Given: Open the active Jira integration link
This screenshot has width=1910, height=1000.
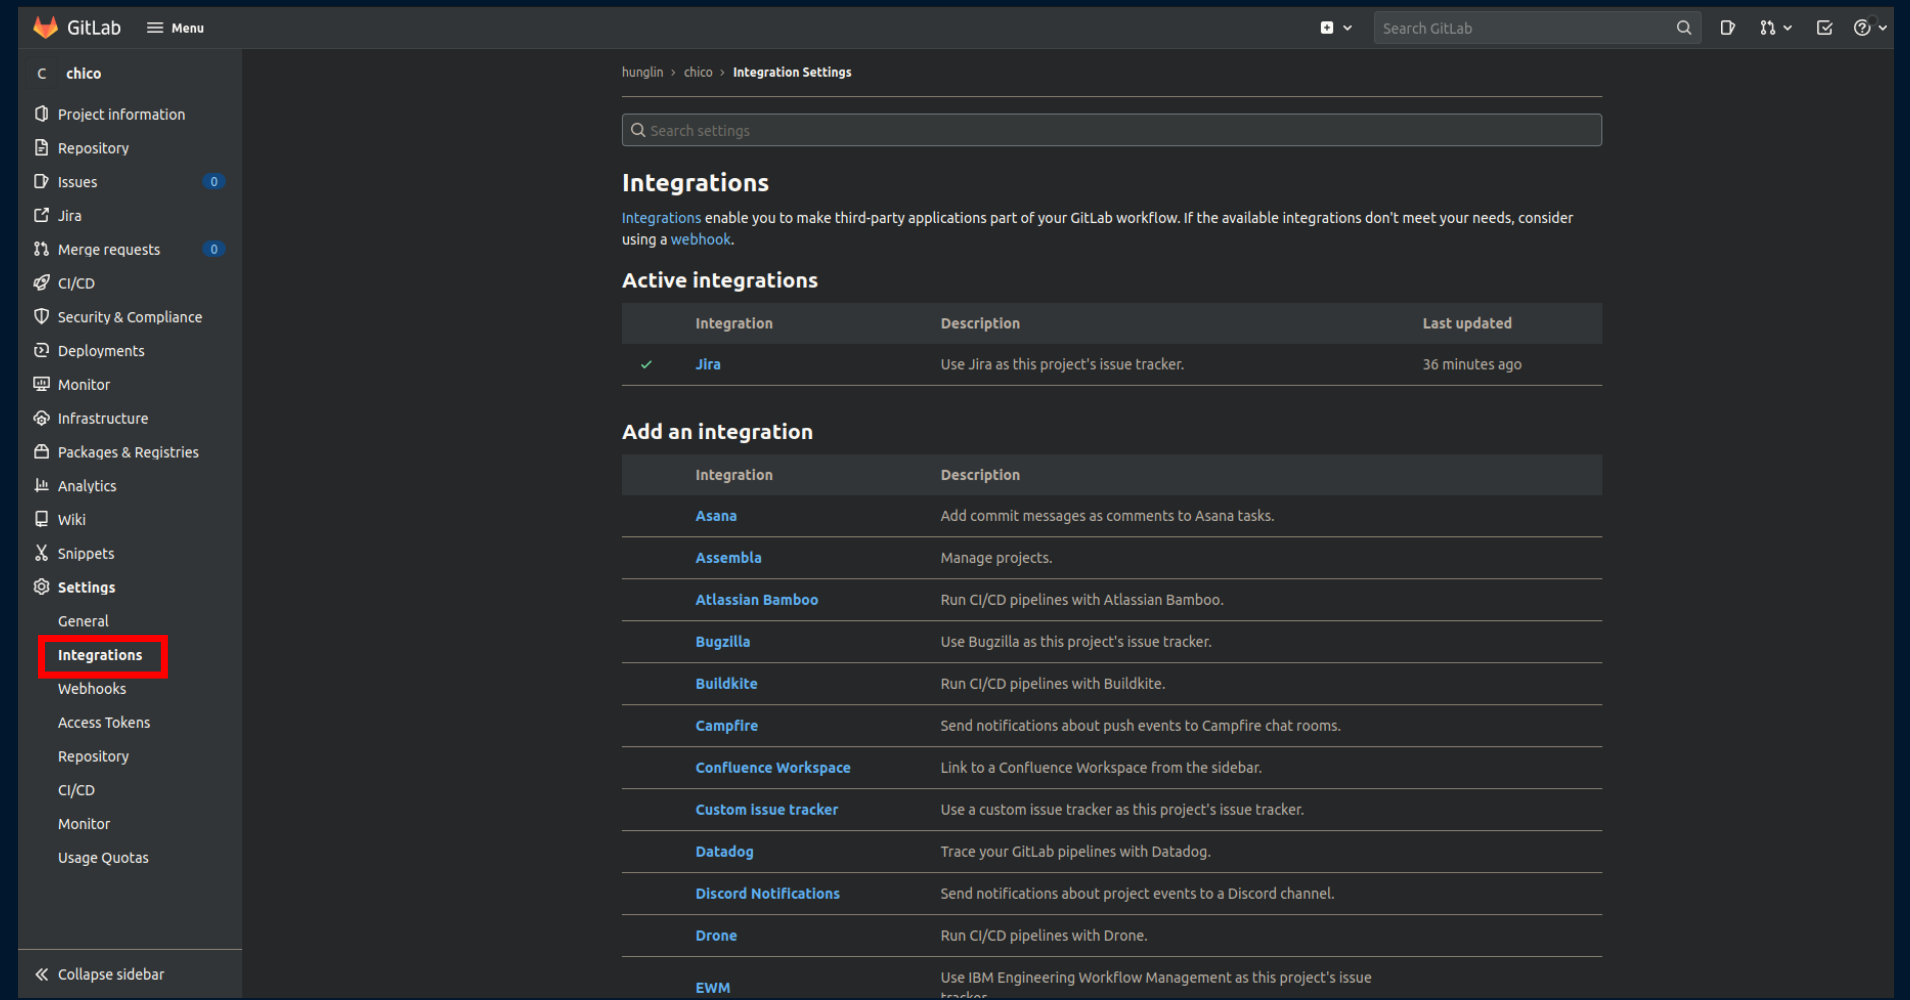Looking at the screenshot, I should [708, 365].
